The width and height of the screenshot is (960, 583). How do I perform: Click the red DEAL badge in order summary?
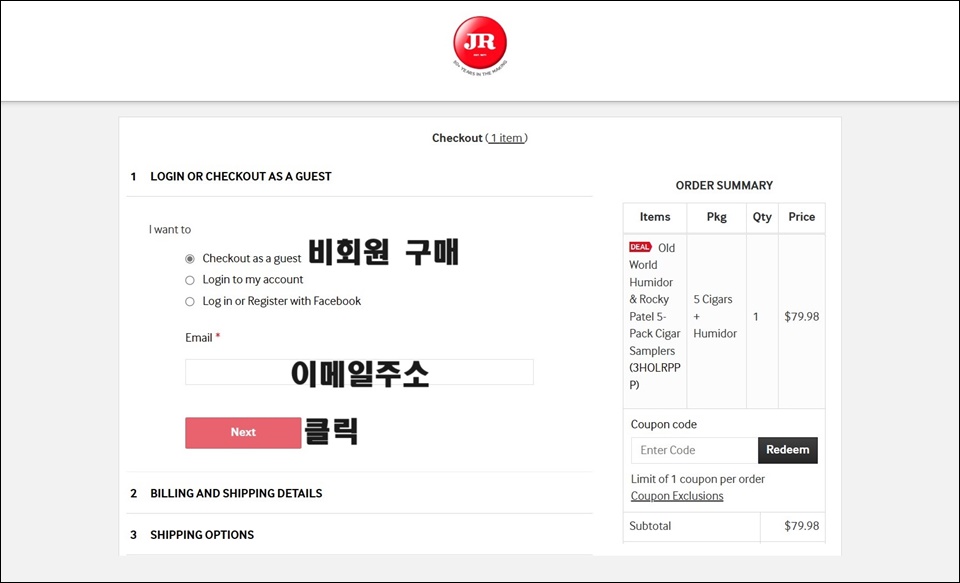point(640,247)
